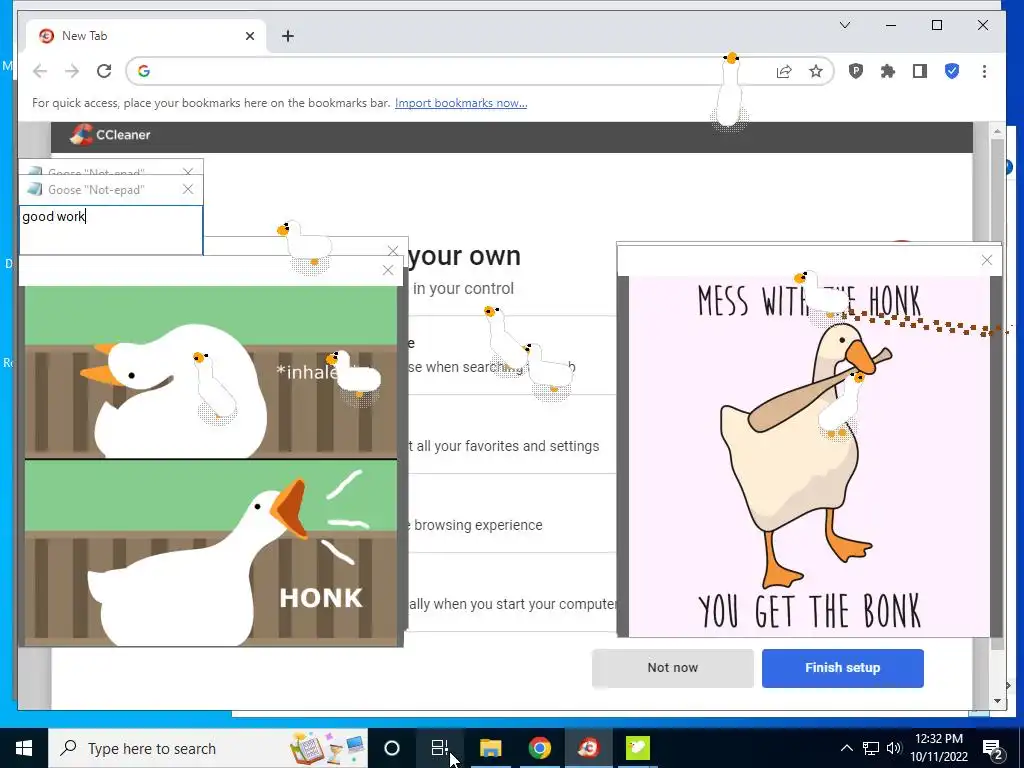Click the in your control subtitle
Viewport: 1024px width, 768px height.
(463, 289)
